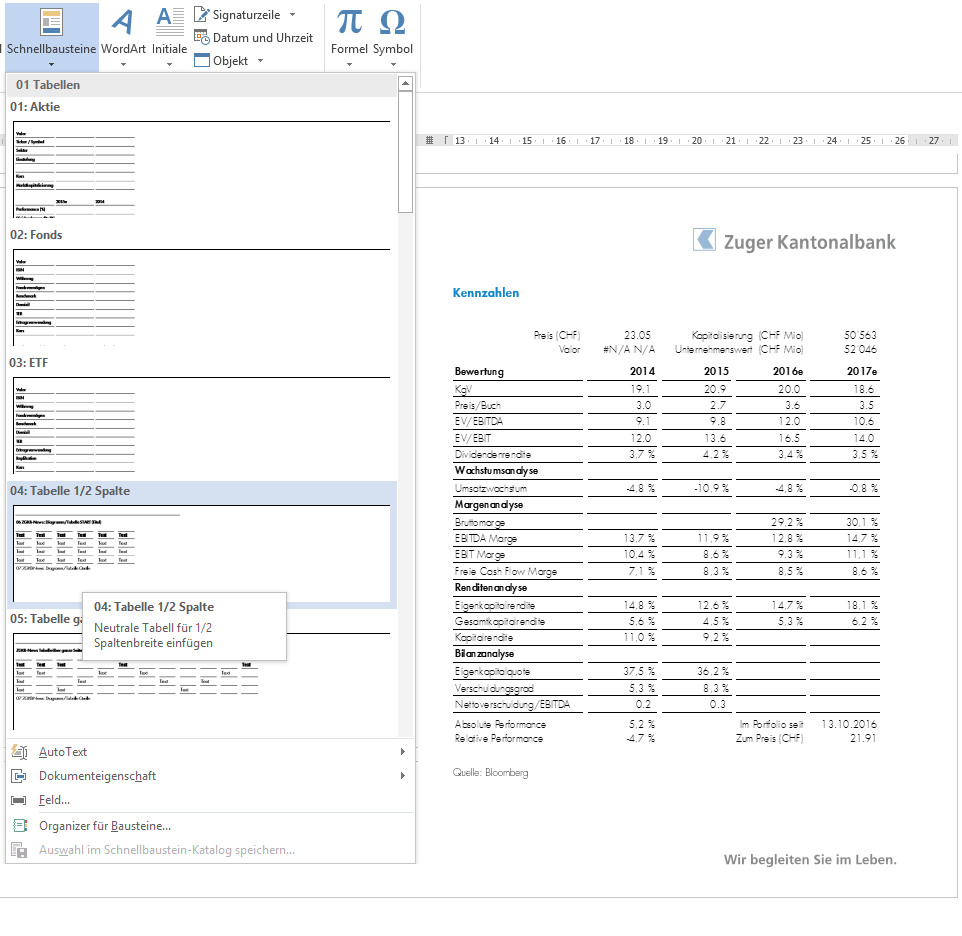Click the Kennzahlen heading
The height and width of the screenshot is (936, 962).
tap(486, 293)
